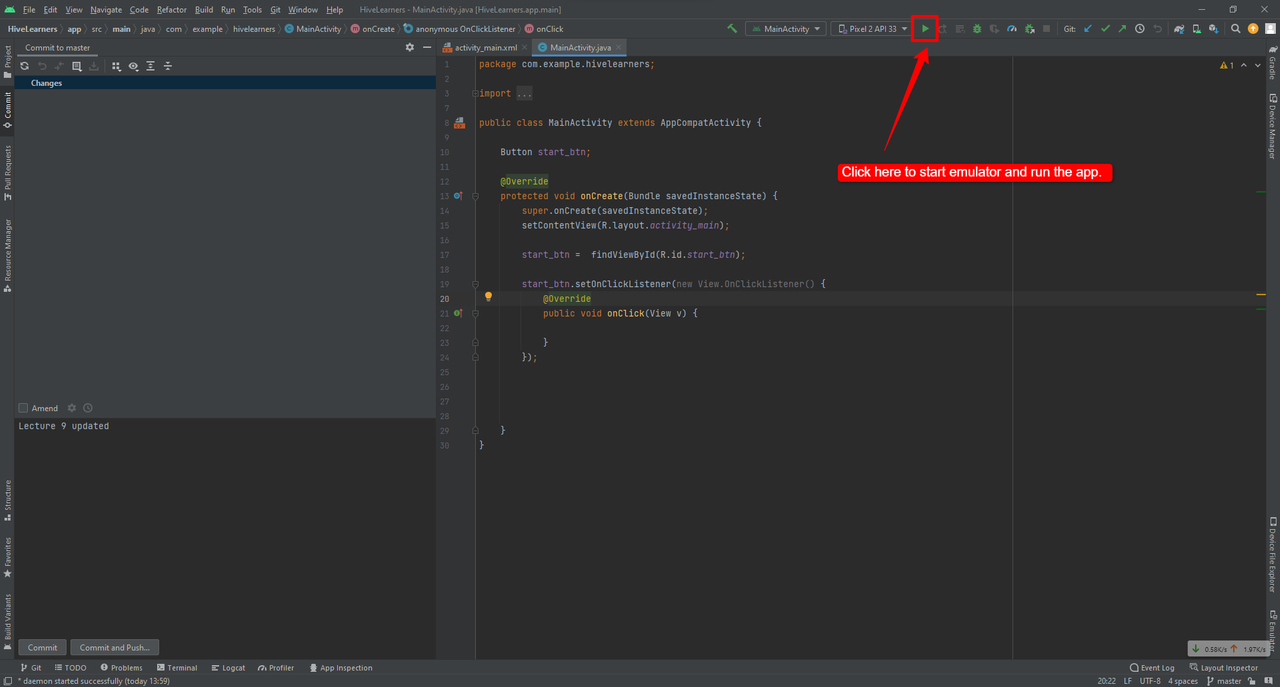Screen dimensions: 1280x687
Task: Open Git Show History clock icon
Action: click(x=1139, y=29)
